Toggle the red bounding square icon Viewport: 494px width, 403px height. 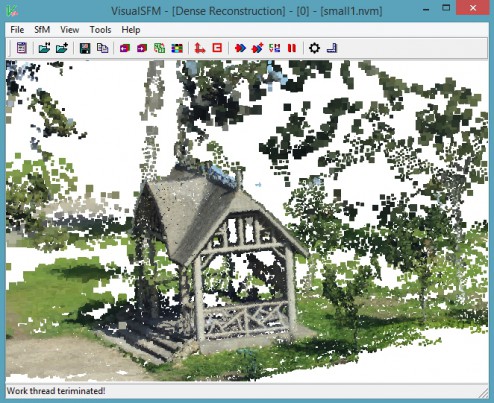coord(217,48)
